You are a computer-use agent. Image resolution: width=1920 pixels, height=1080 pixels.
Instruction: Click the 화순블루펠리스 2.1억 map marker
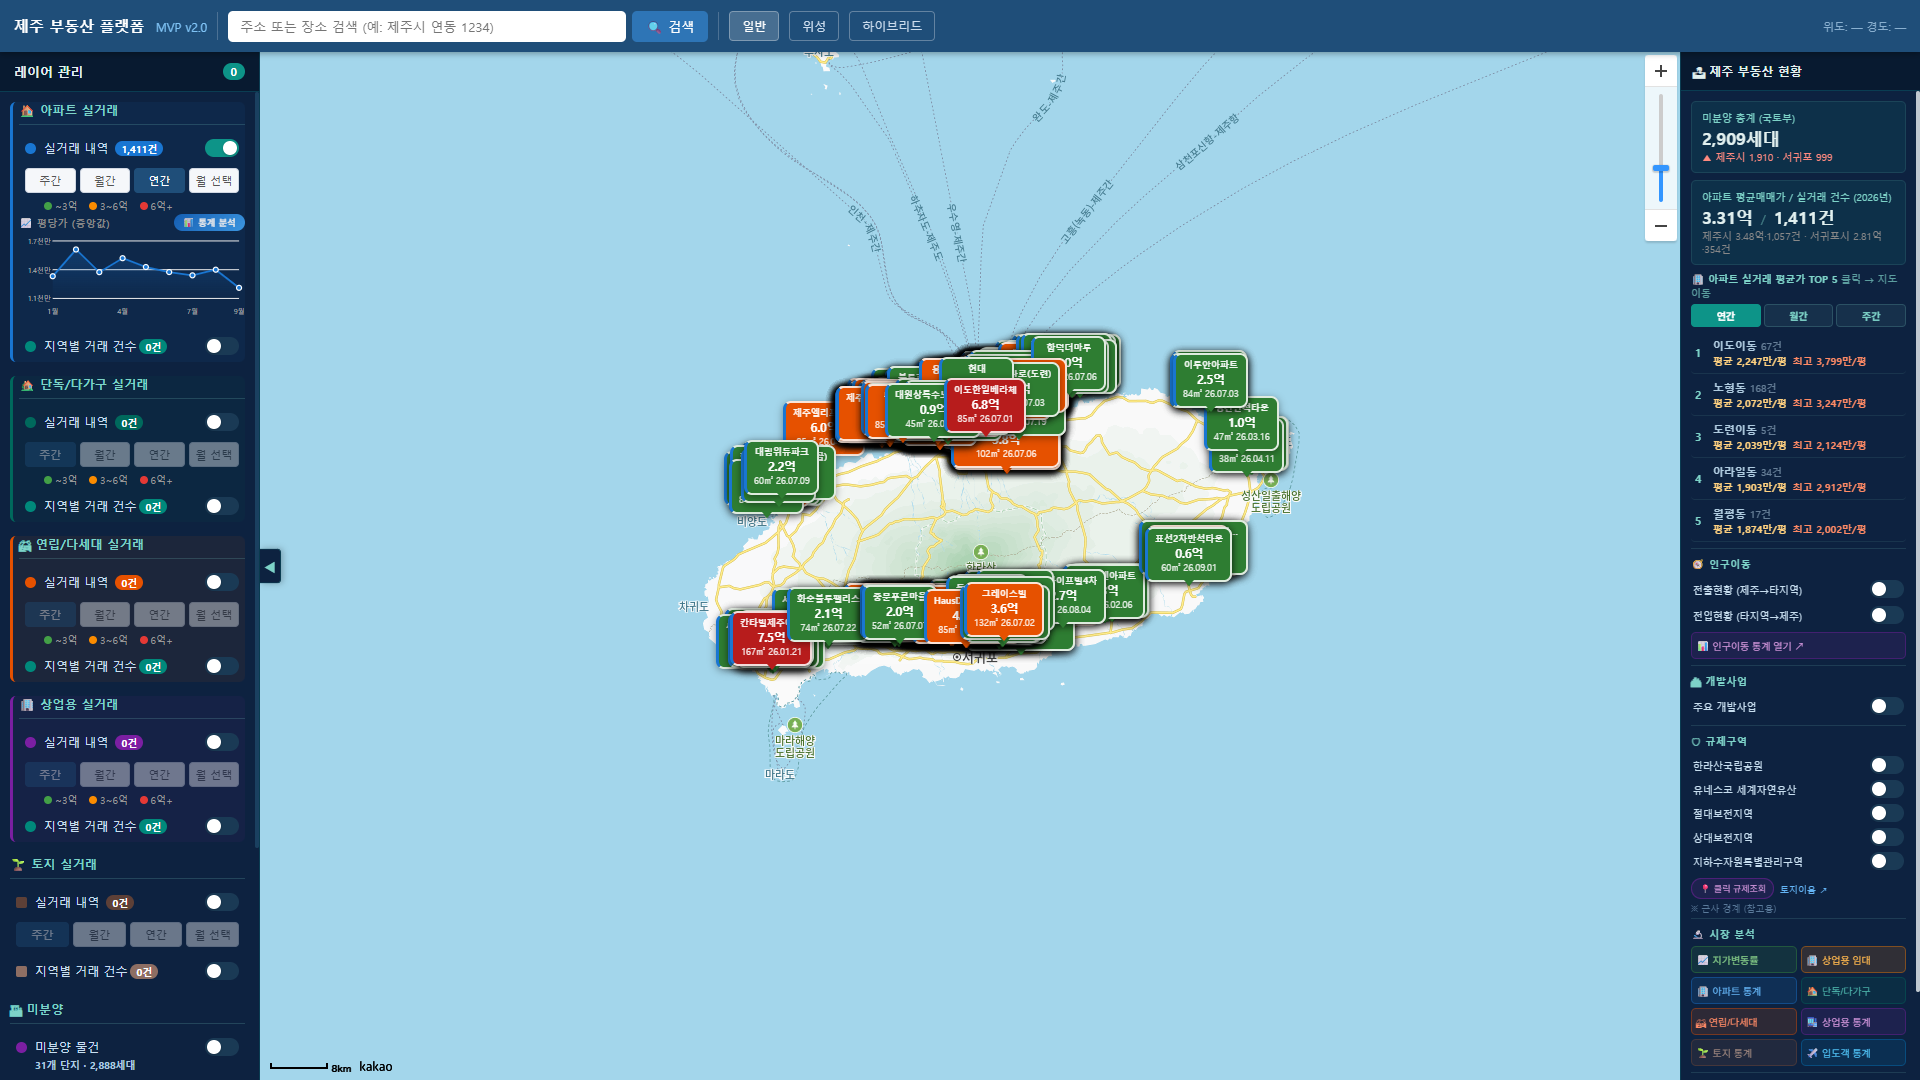pyautogui.click(x=826, y=613)
